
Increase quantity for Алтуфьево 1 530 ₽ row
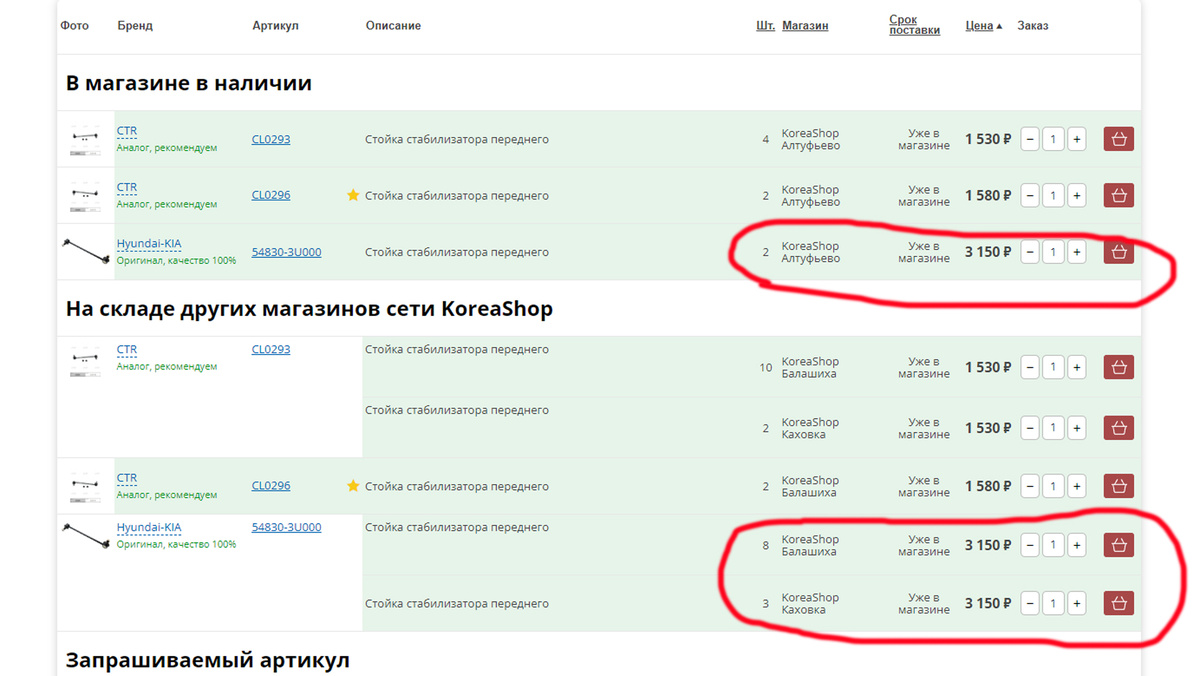pos(1077,140)
